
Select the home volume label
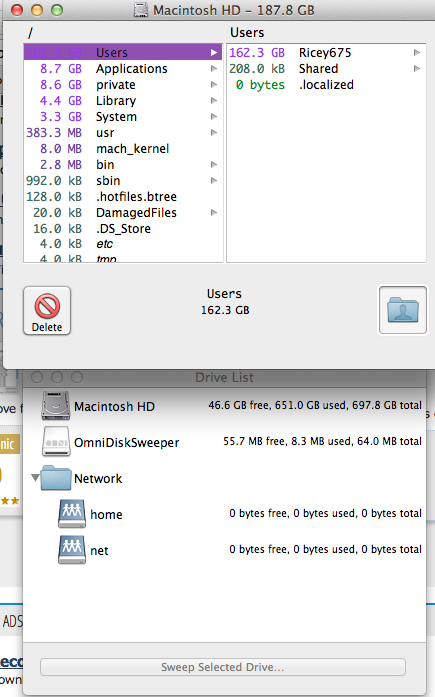(x=106, y=514)
